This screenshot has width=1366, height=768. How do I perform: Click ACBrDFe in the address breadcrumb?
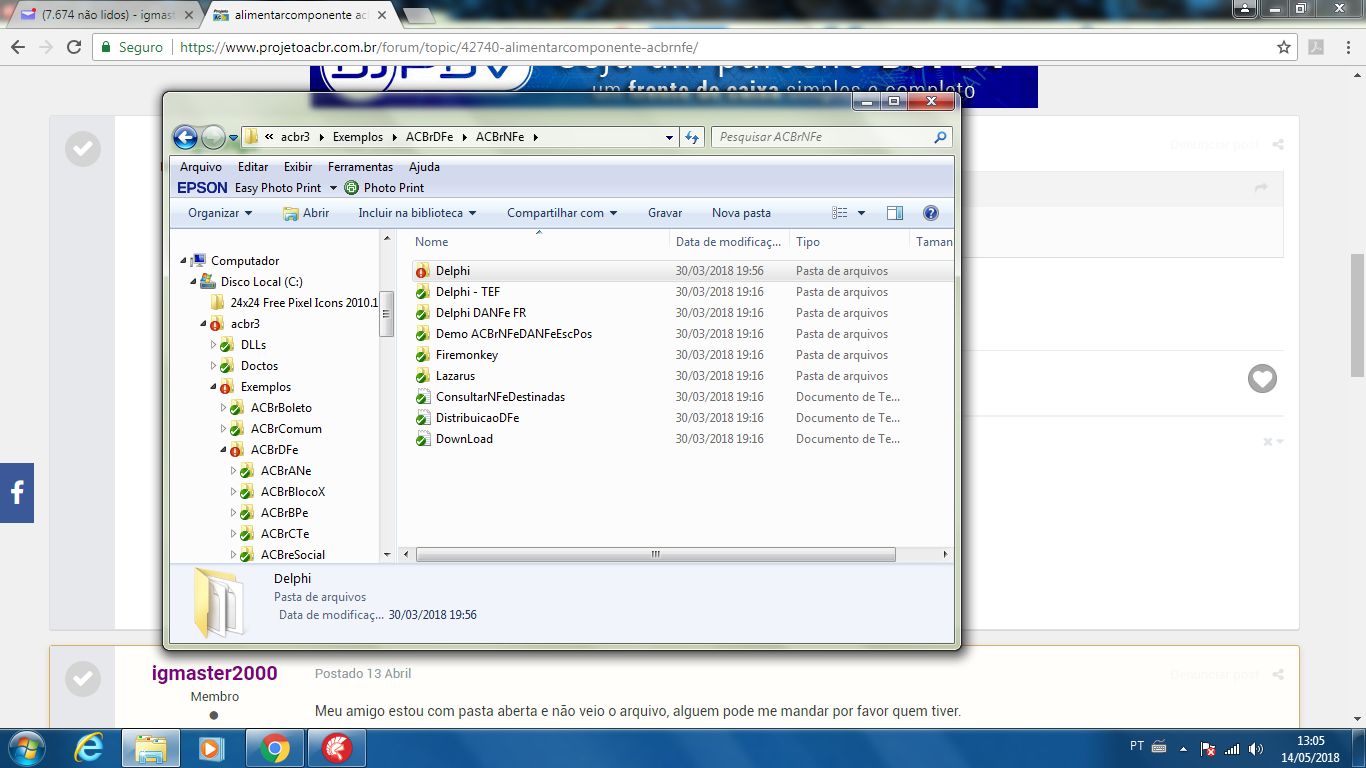(x=429, y=137)
